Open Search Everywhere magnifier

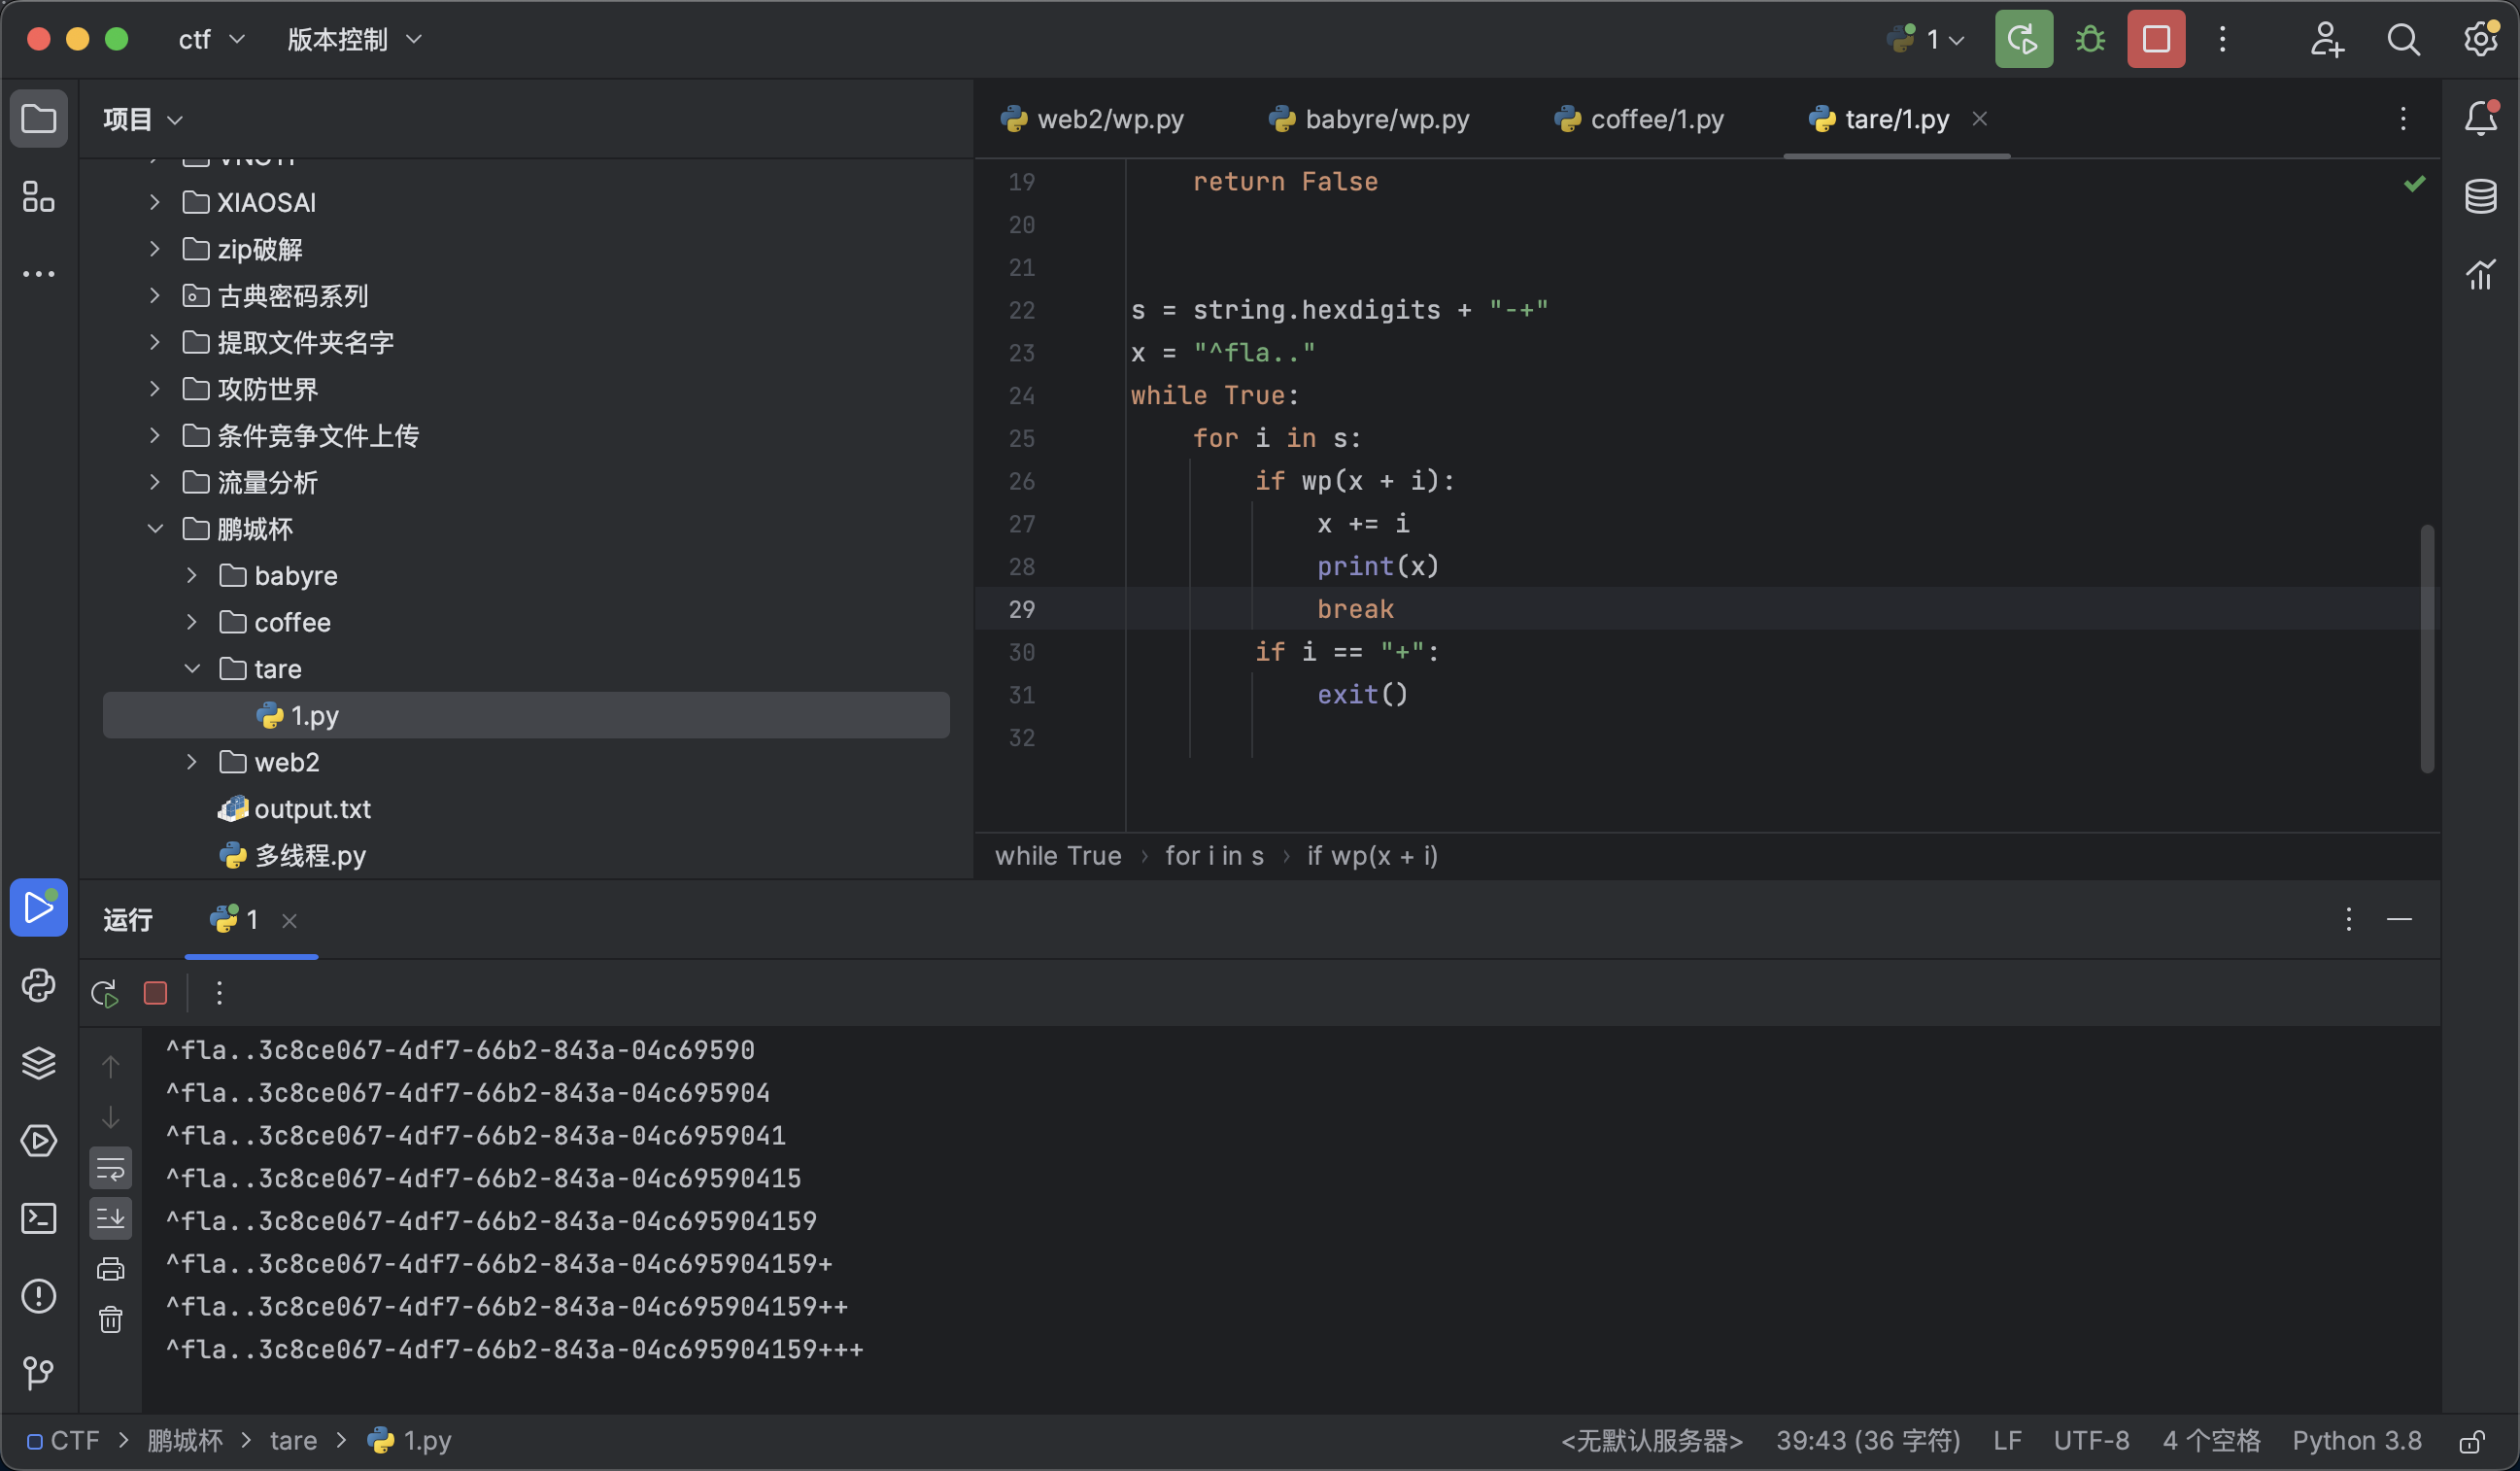[x=2403, y=39]
